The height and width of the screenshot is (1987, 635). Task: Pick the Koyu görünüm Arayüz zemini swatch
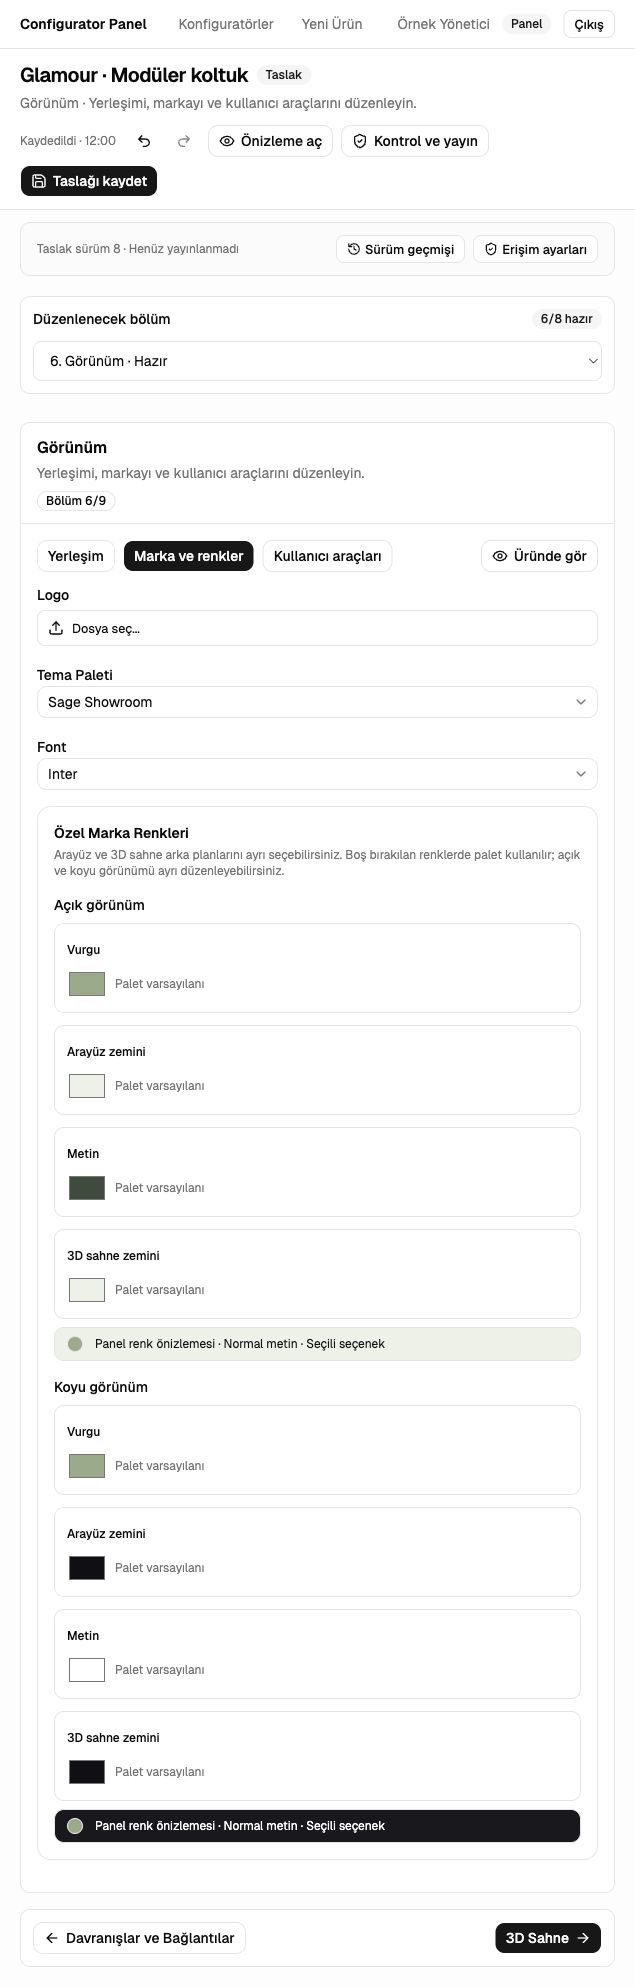[87, 1568]
